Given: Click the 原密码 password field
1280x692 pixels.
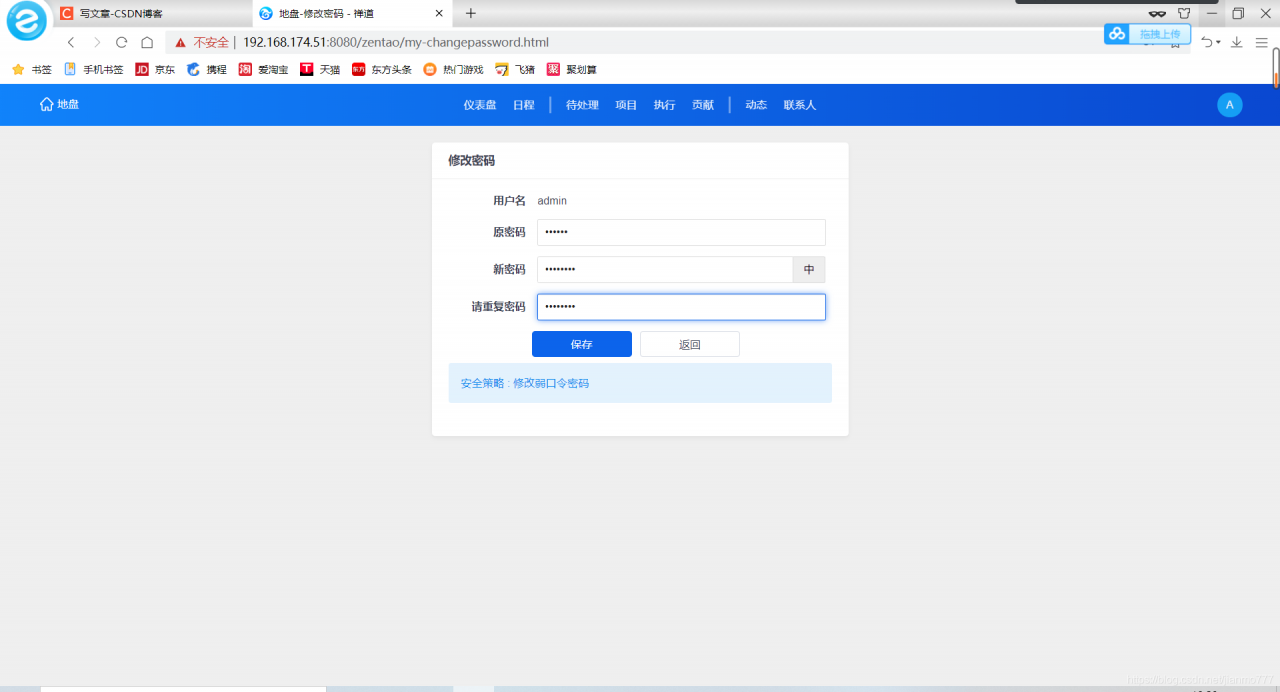Looking at the screenshot, I should point(681,232).
